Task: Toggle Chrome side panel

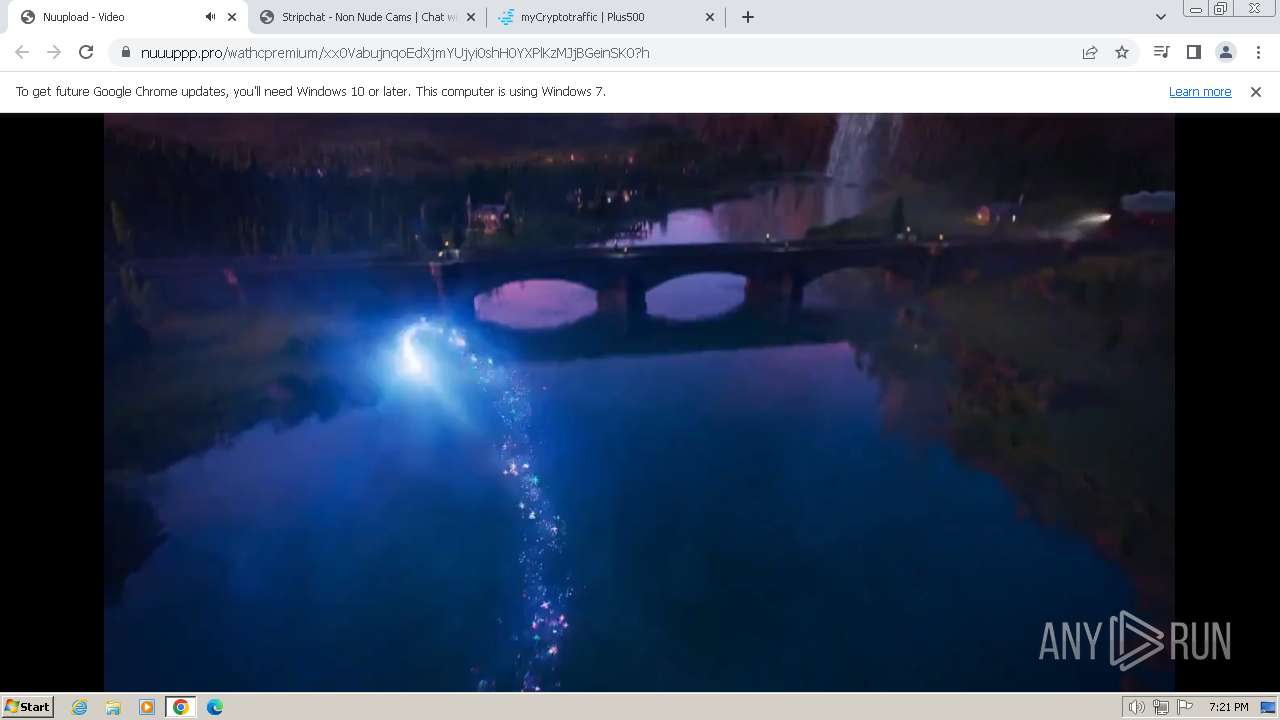Action: 1193,52
